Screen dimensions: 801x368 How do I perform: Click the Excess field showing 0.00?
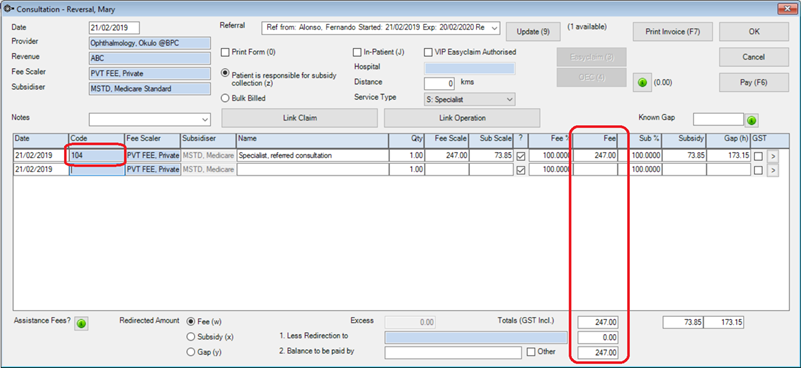[x=410, y=323]
